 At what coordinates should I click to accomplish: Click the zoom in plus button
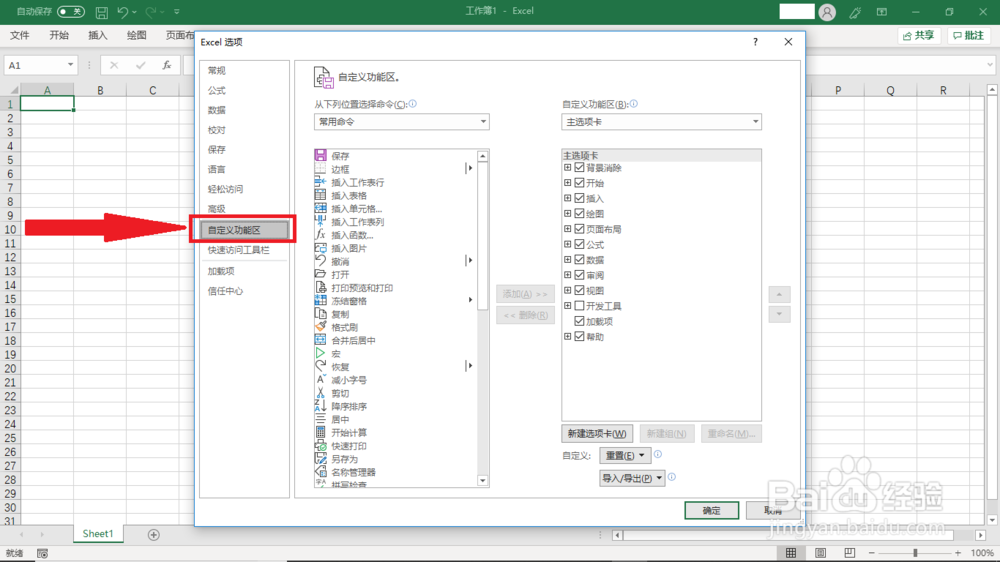(x=958, y=553)
